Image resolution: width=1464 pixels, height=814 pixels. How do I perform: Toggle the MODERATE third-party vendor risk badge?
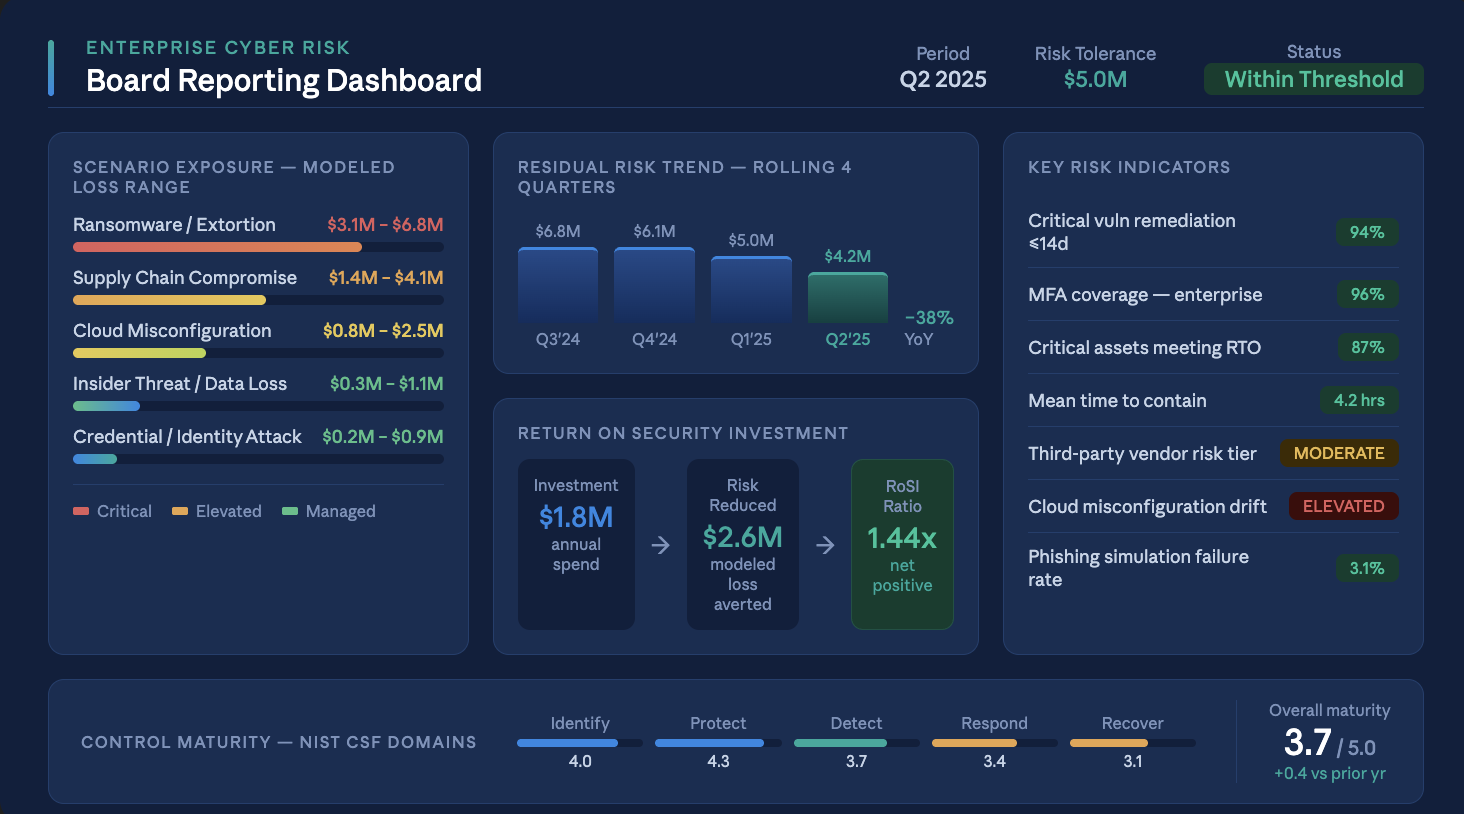[x=1339, y=453]
